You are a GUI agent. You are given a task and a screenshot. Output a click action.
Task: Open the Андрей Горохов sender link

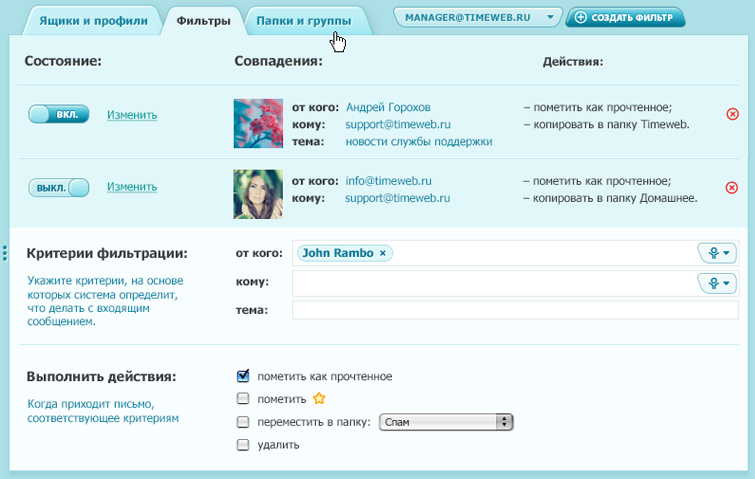click(x=388, y=107)
